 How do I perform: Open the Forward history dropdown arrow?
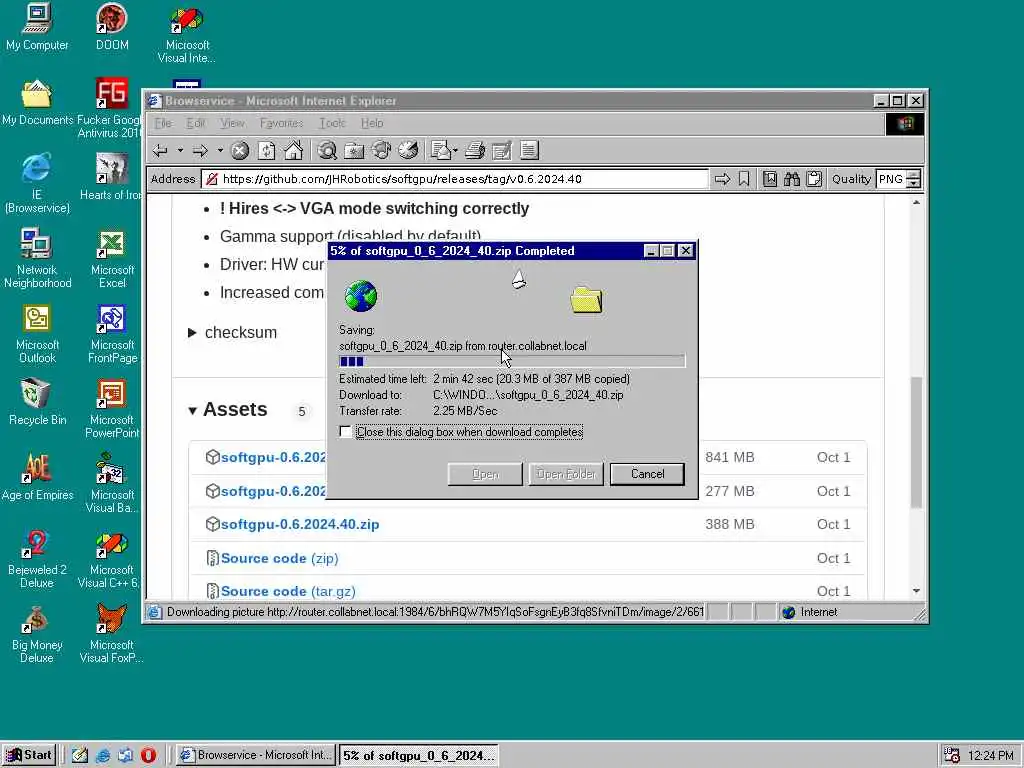tap(220, 151)
